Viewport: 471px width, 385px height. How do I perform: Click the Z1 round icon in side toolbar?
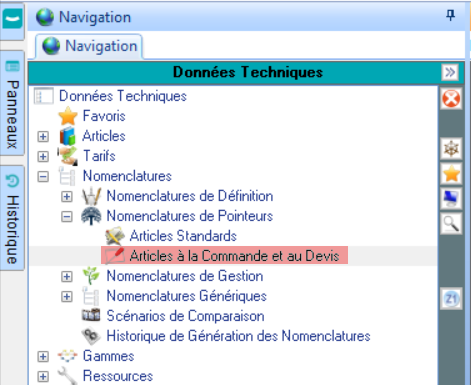[x=451, y=299]
